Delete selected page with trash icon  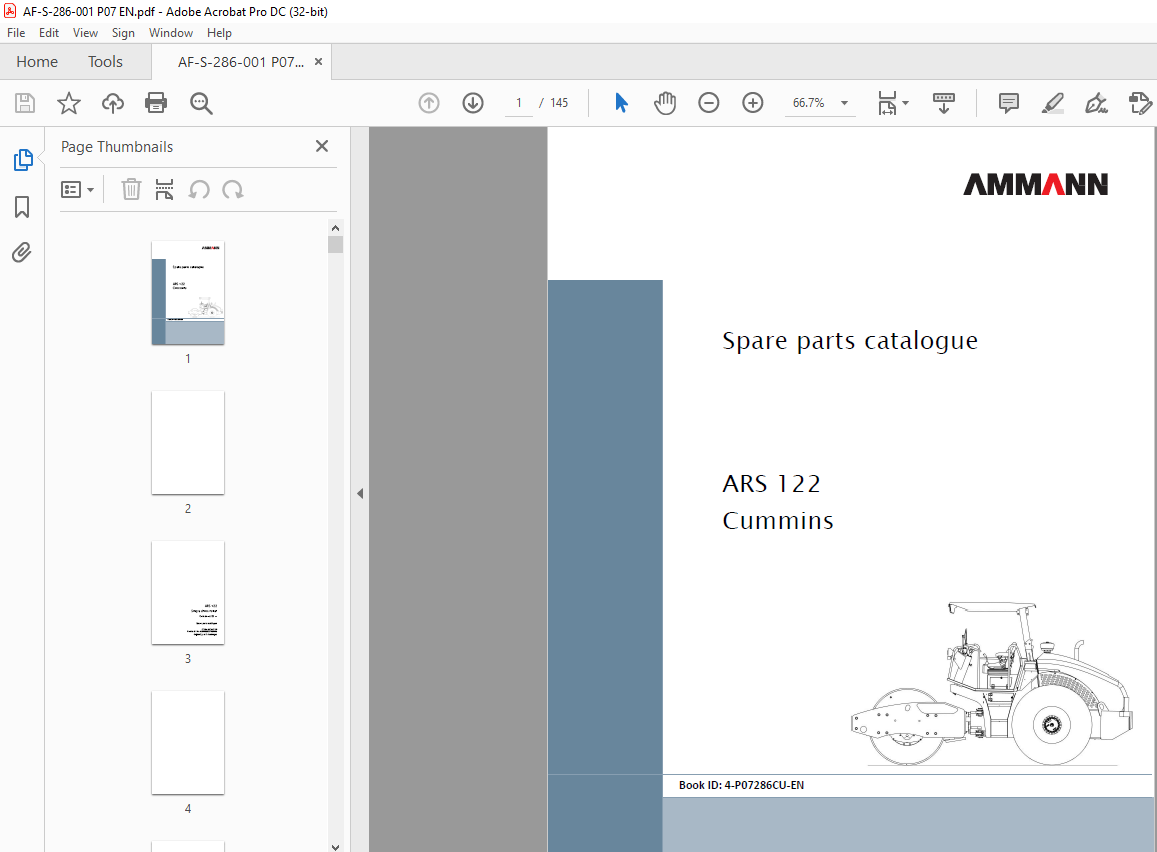coord(131,190)
